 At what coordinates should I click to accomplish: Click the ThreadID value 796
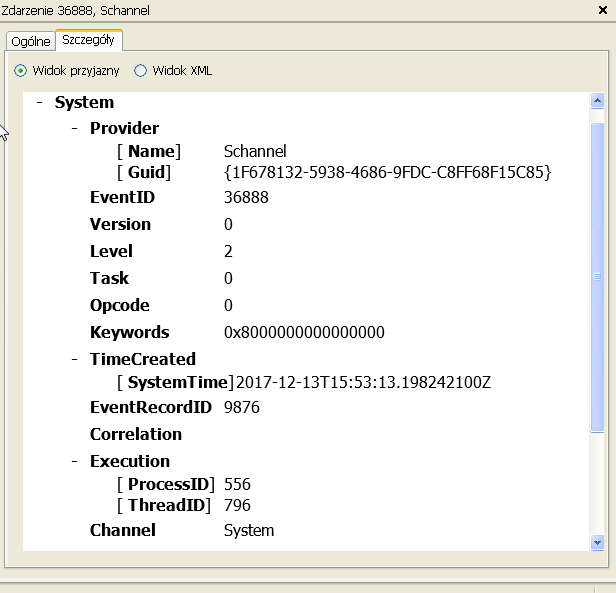click(237, 505)
